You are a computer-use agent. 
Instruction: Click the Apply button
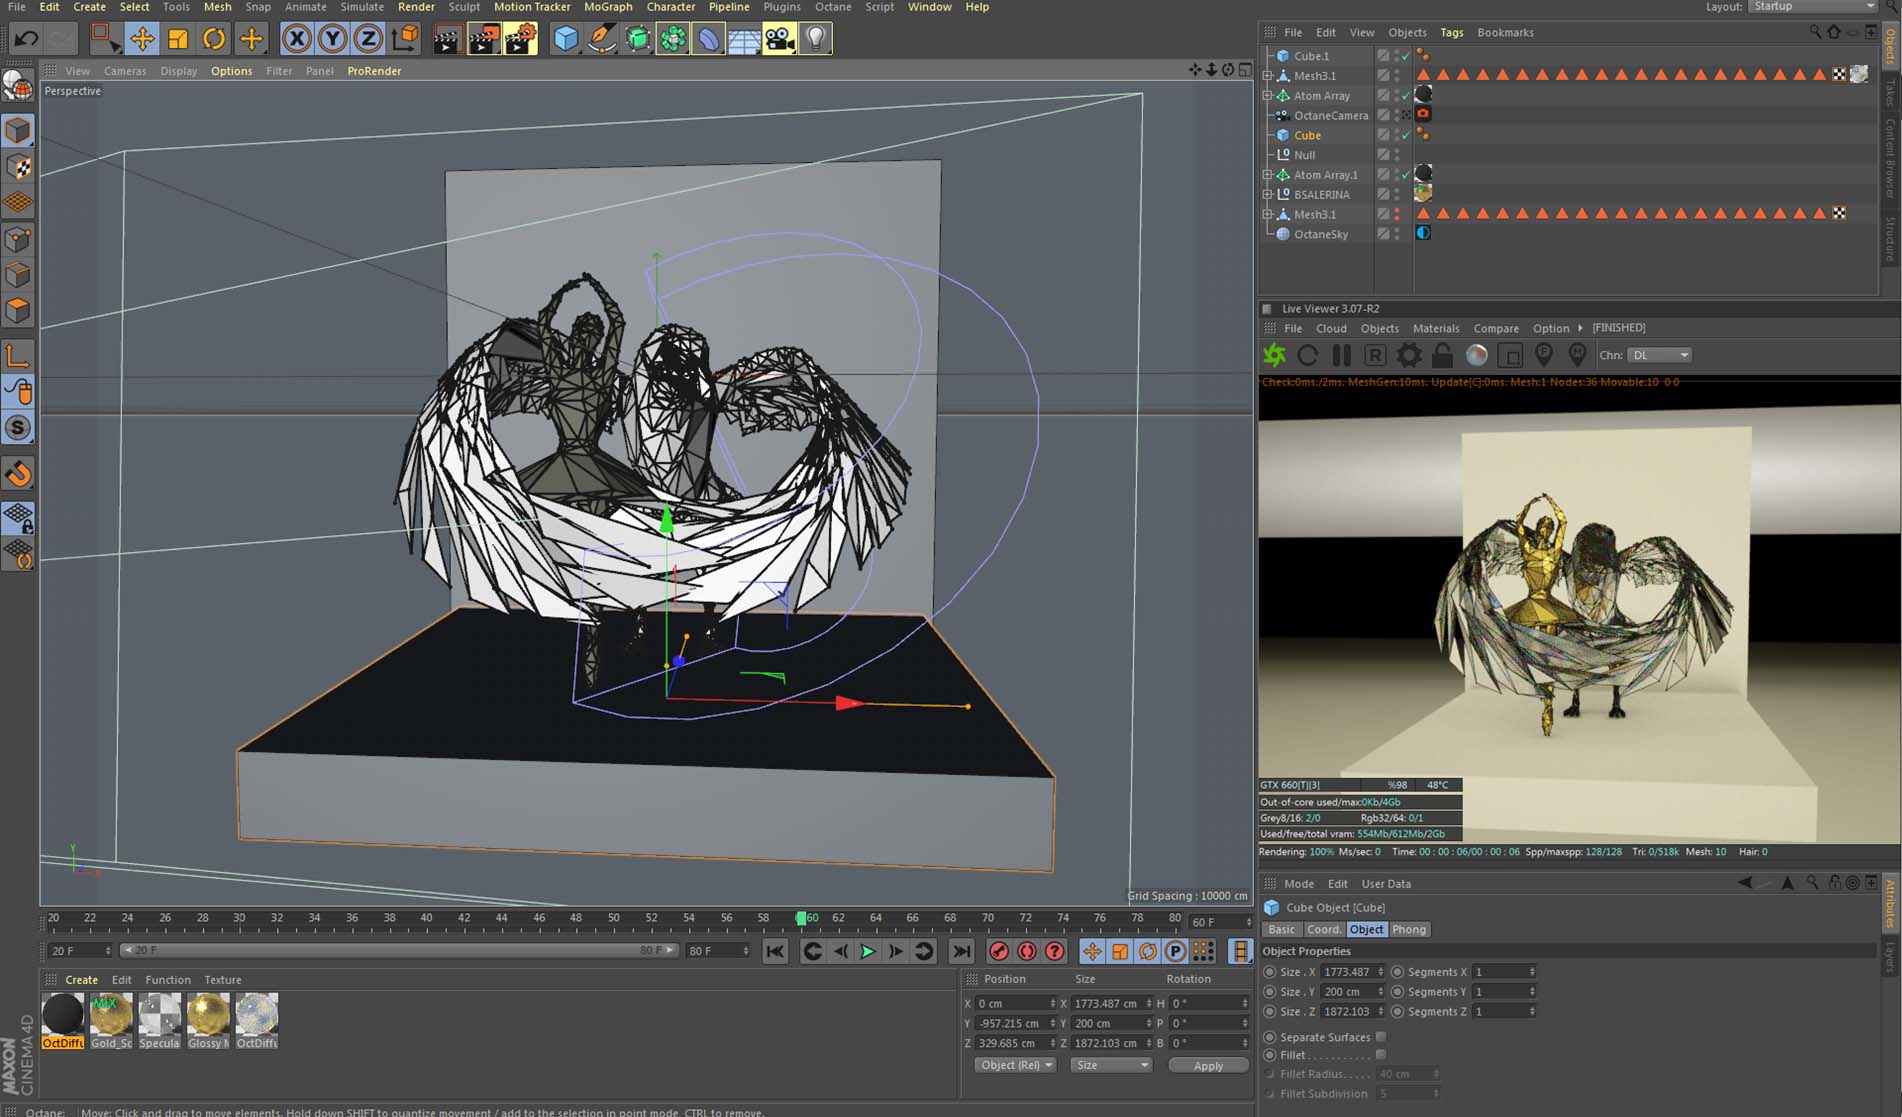(1208, 1066)
